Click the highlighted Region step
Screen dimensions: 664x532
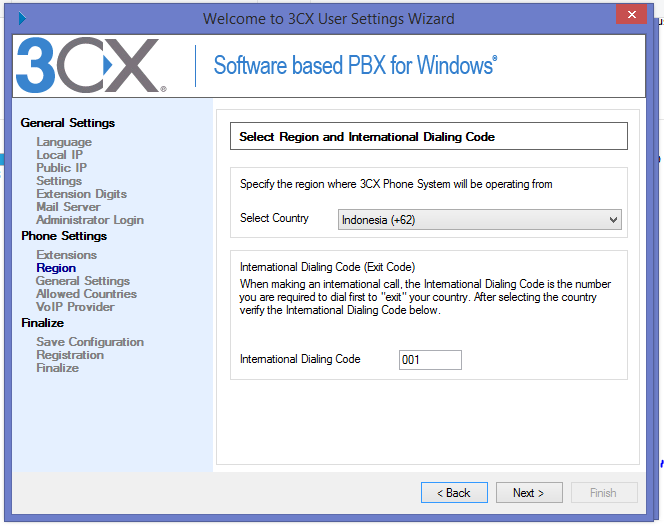[56, 268]
